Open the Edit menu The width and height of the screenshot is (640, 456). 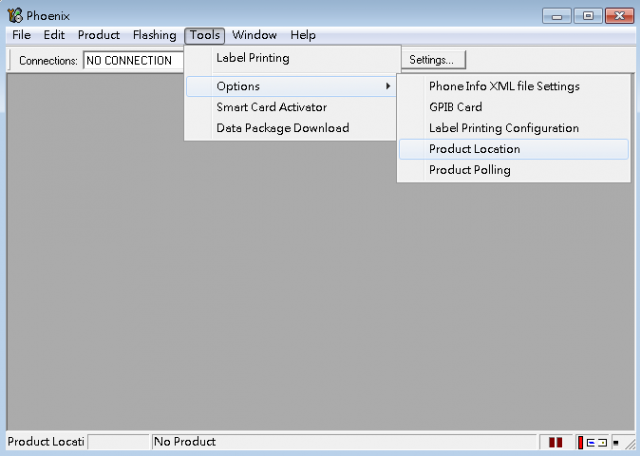click(x=54, y=35)
